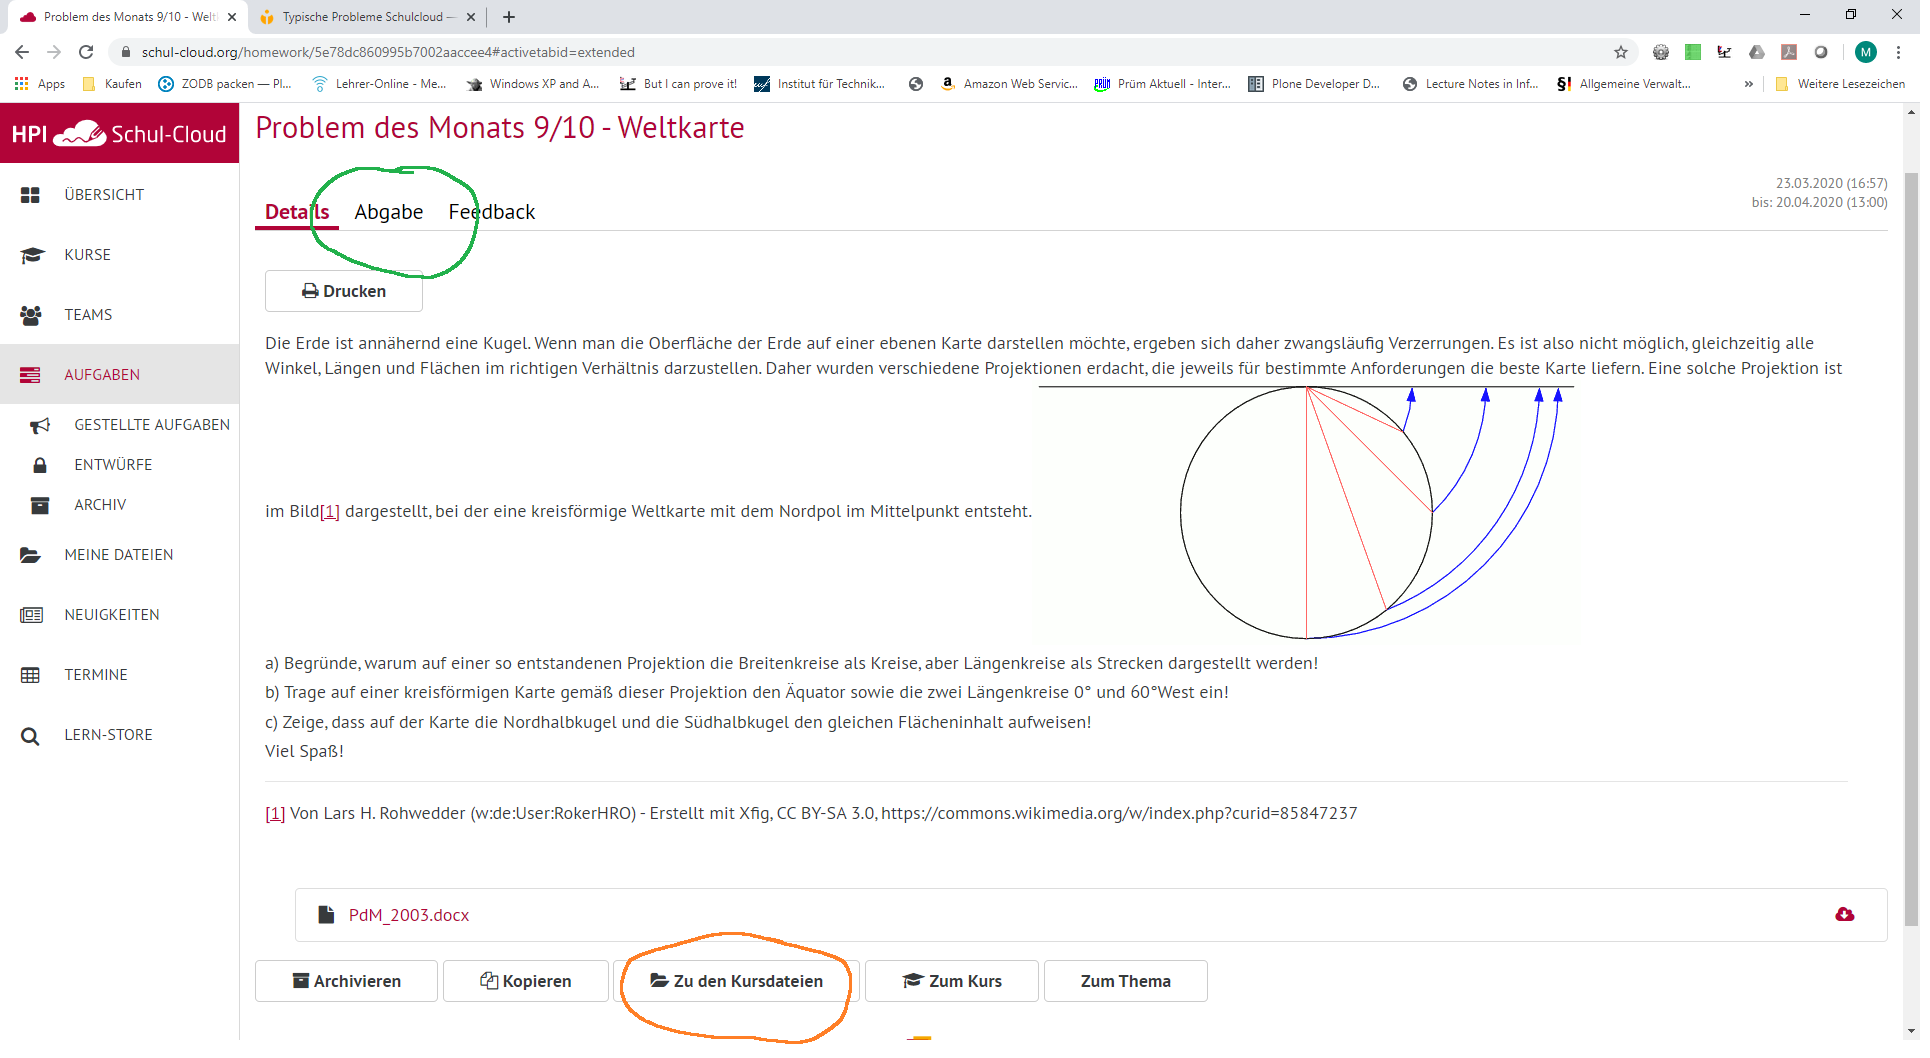The image size is (1930, 1058).
Task: Reload the page using the refresh icon
Action: (87, 53)
